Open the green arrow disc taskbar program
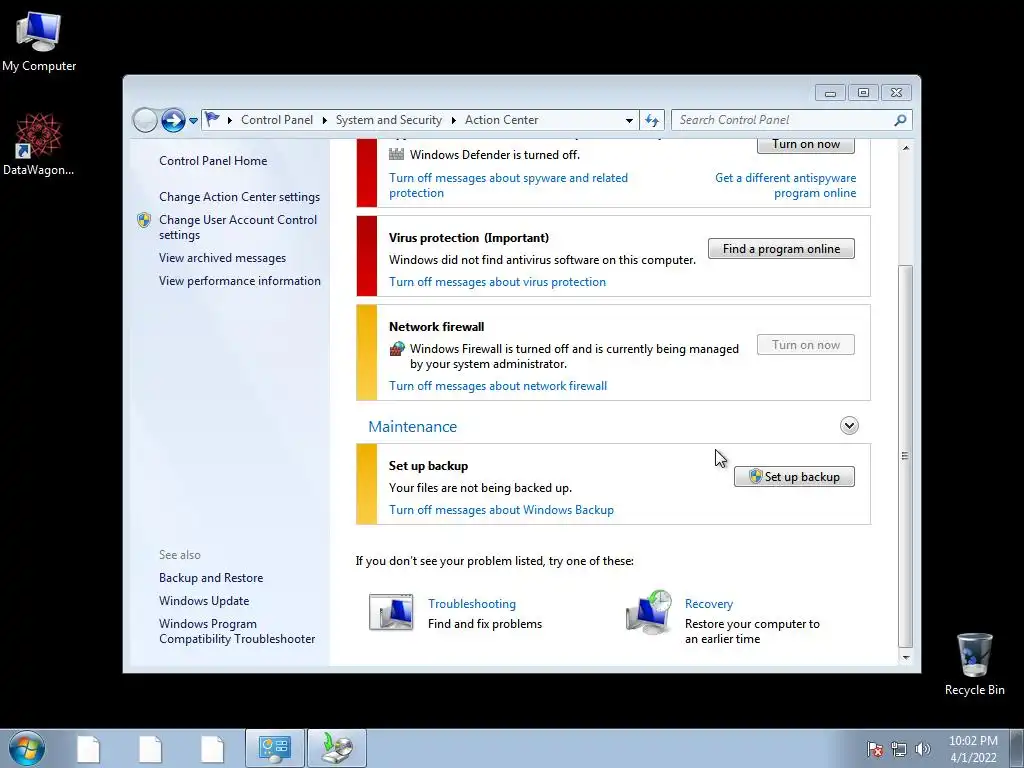This screenshot has height=768, width=1024. (337, 748)
